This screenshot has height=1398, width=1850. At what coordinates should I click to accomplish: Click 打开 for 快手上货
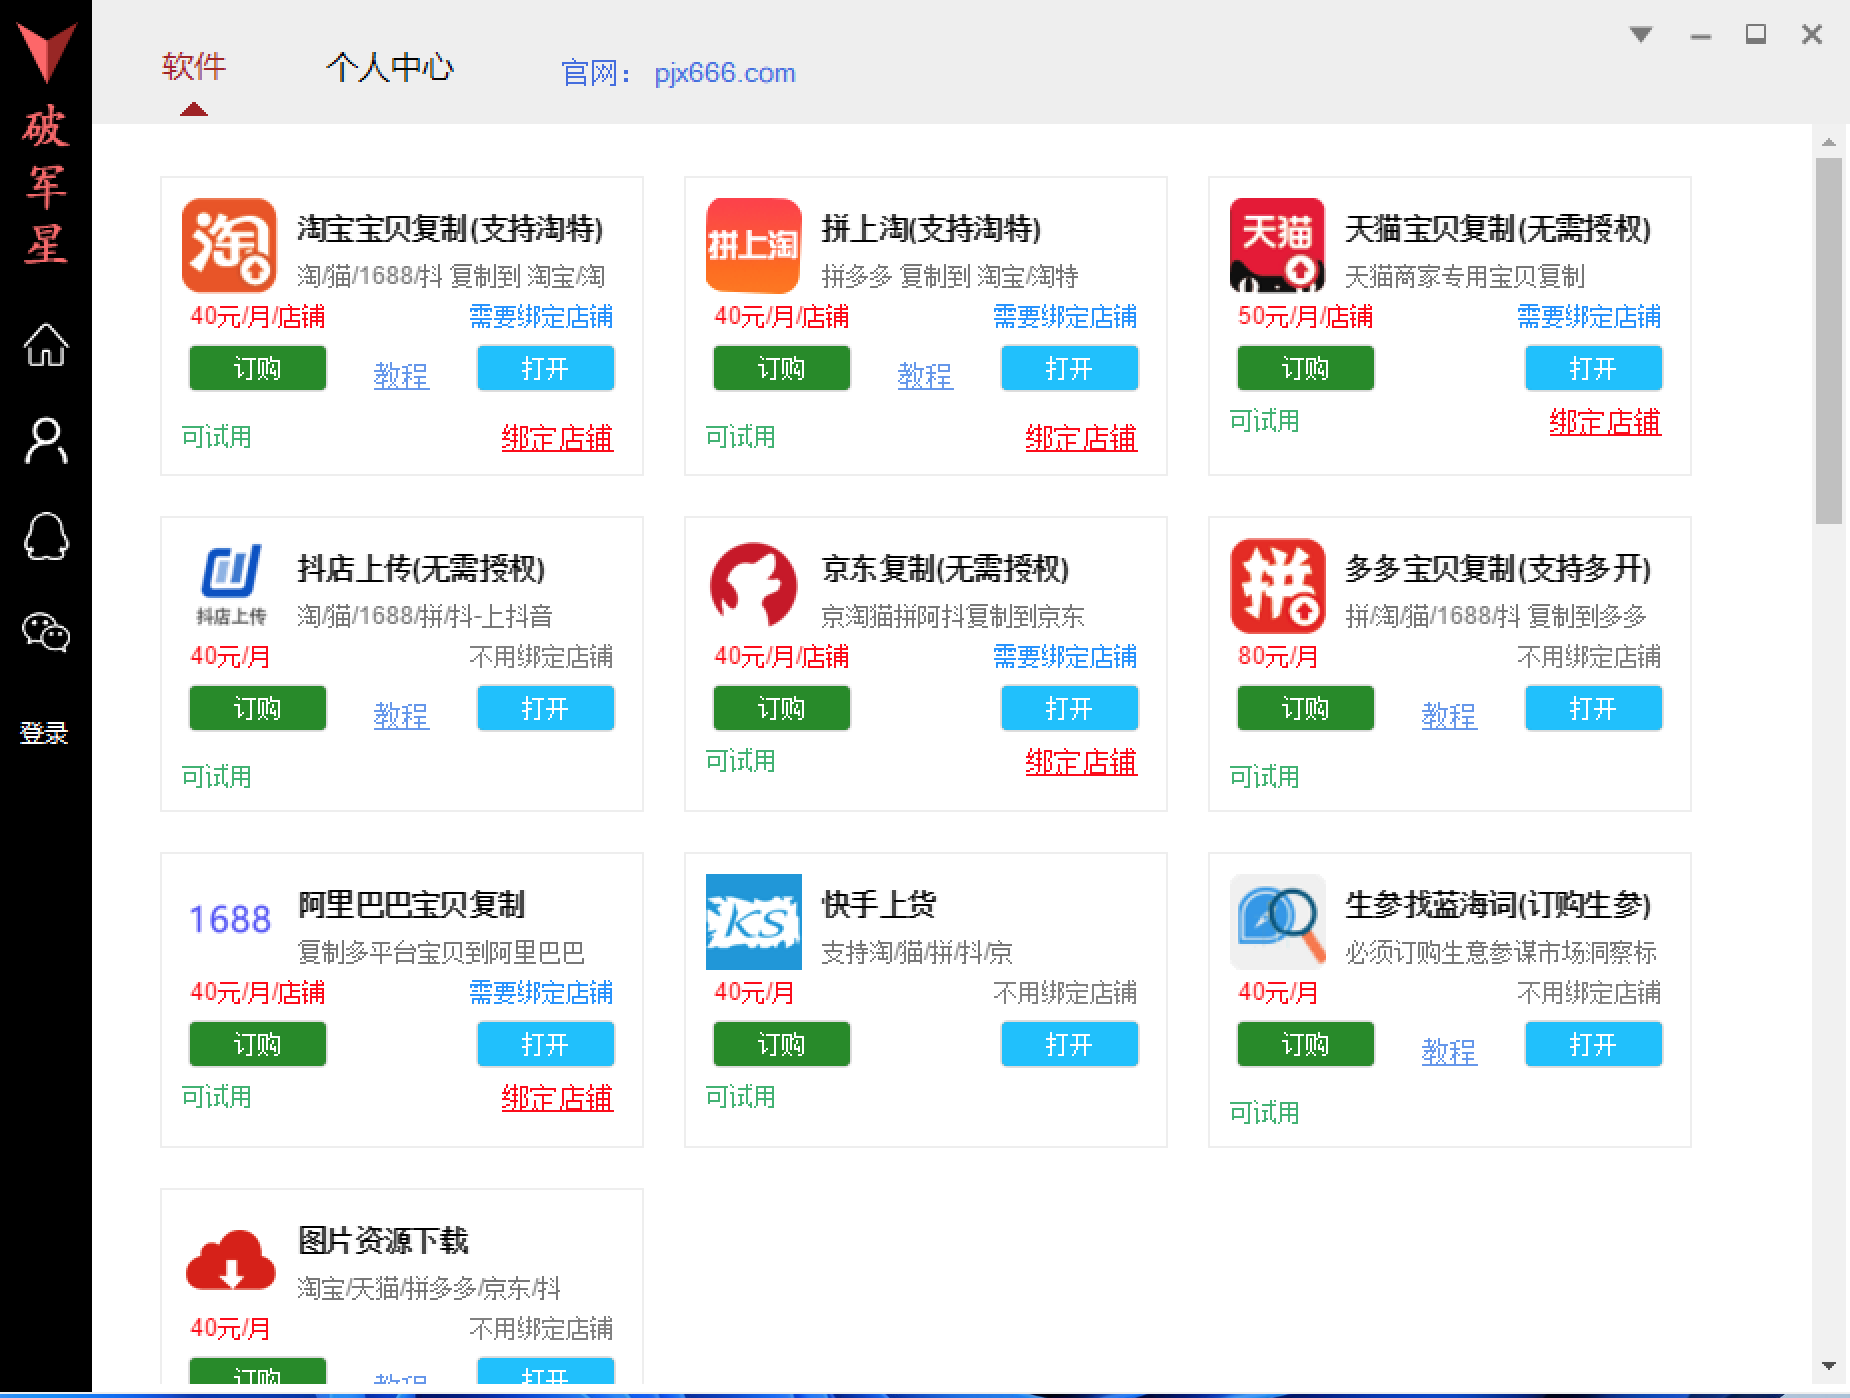pos(1069,1044)
